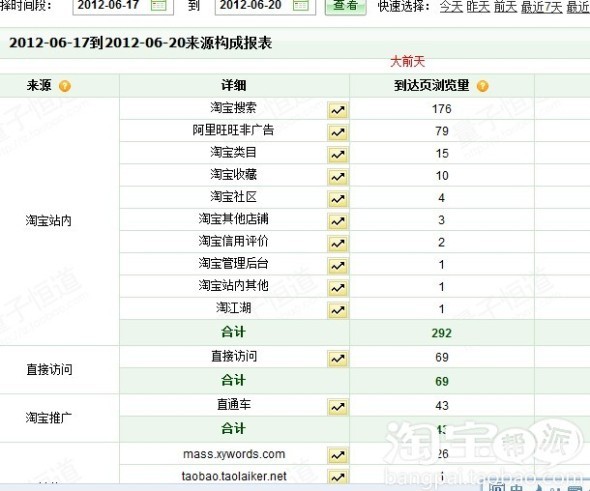The image size is (590, 491).
Task: Open trend chart for 淘江湖 row
Action: [x=338, y=310]
